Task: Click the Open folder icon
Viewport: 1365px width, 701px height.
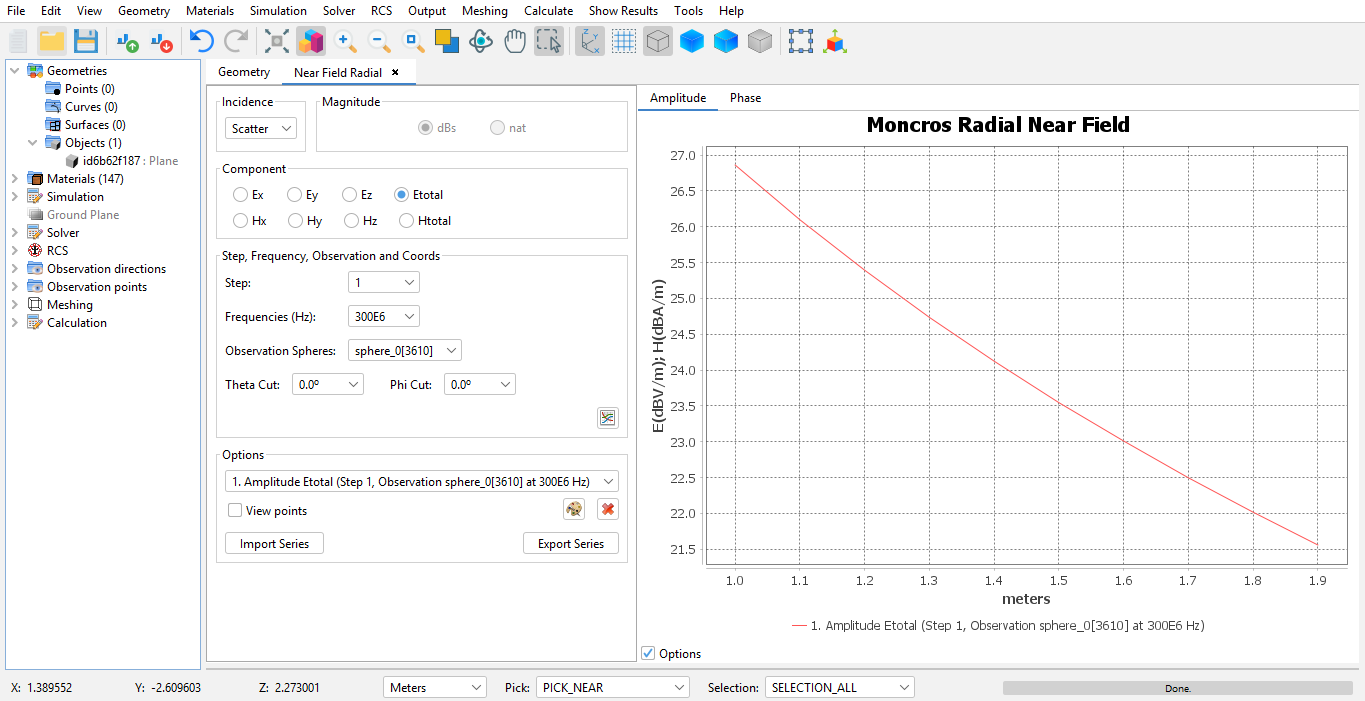Action: pos(52,41)
